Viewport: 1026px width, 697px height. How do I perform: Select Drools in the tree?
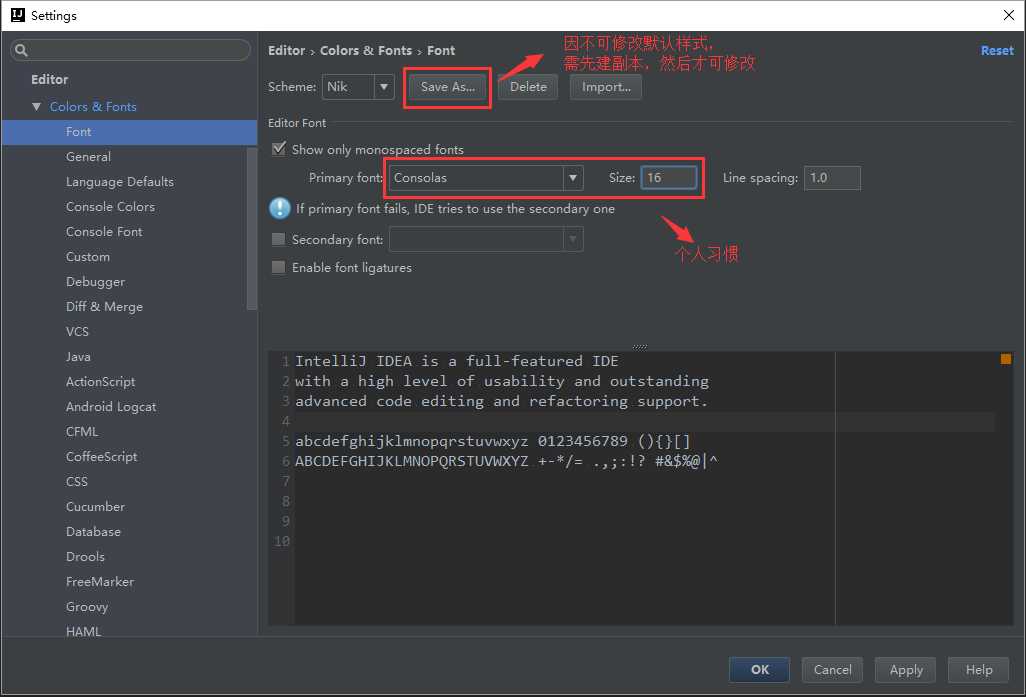tap(85, 556)
